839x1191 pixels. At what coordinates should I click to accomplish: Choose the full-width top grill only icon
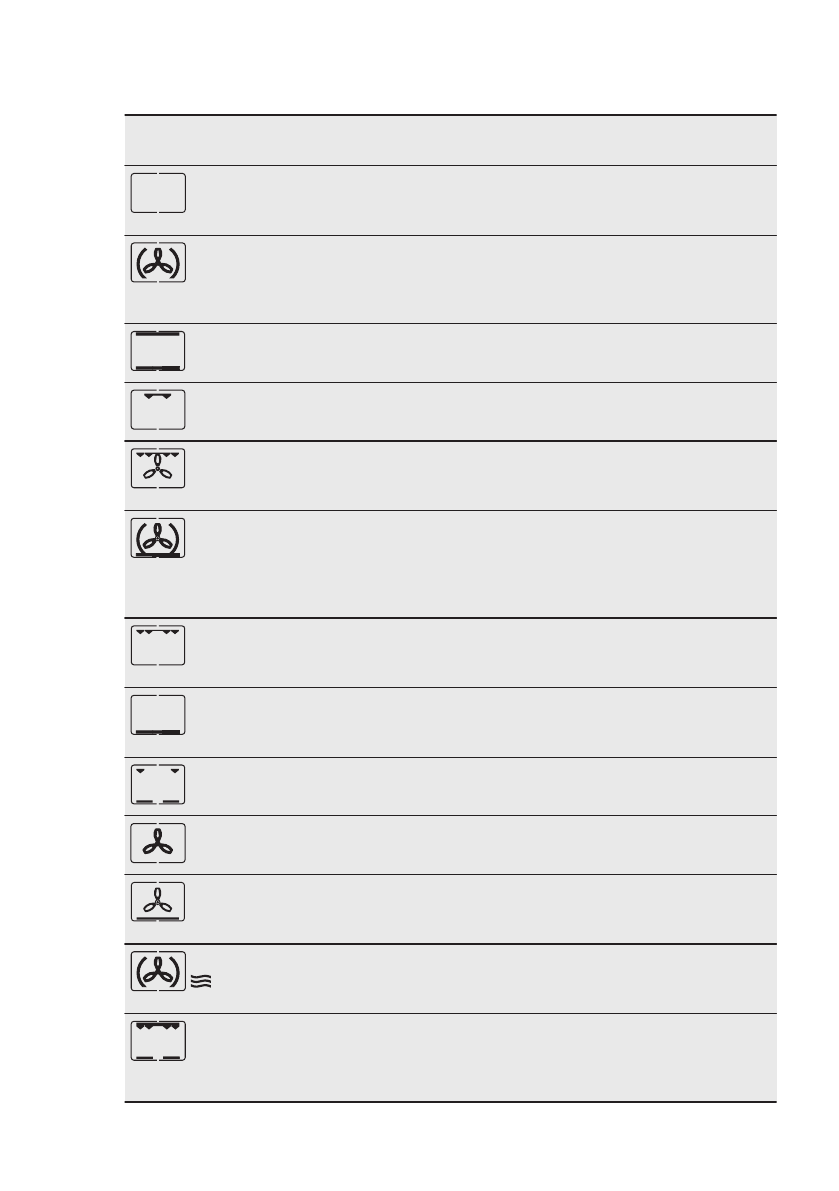(158, 645)
